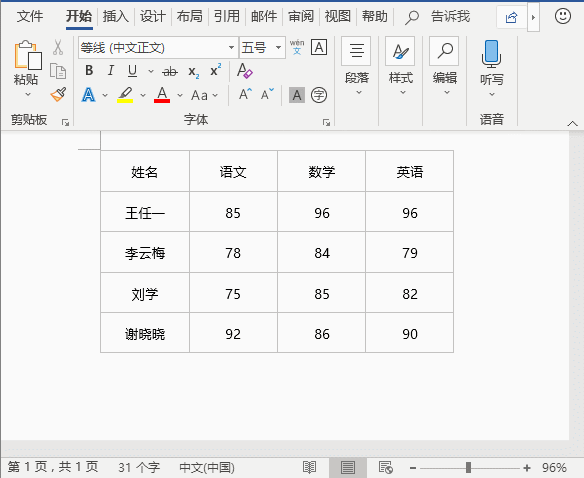Apply red font color

(162, 95)
